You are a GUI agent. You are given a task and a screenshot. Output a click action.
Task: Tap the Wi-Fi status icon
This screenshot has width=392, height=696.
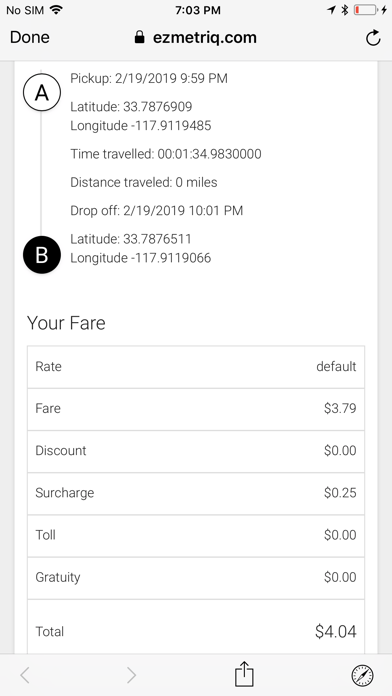point(56,10)
